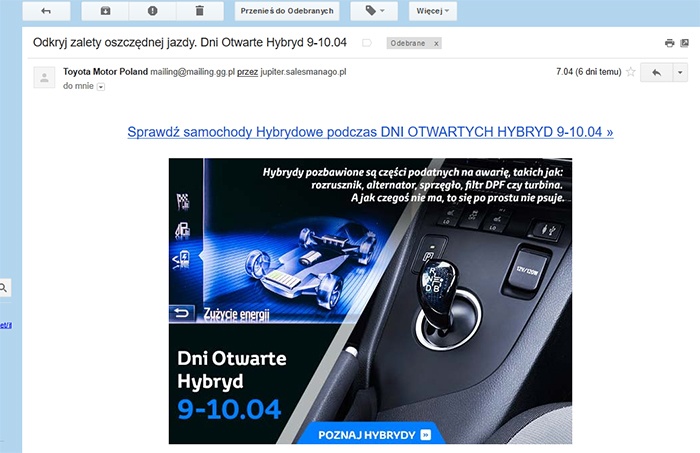Report spam with the exclamation icon
The height and width of the screenshot is (453, 700).
pyautogui.click(x=153, y=11)
